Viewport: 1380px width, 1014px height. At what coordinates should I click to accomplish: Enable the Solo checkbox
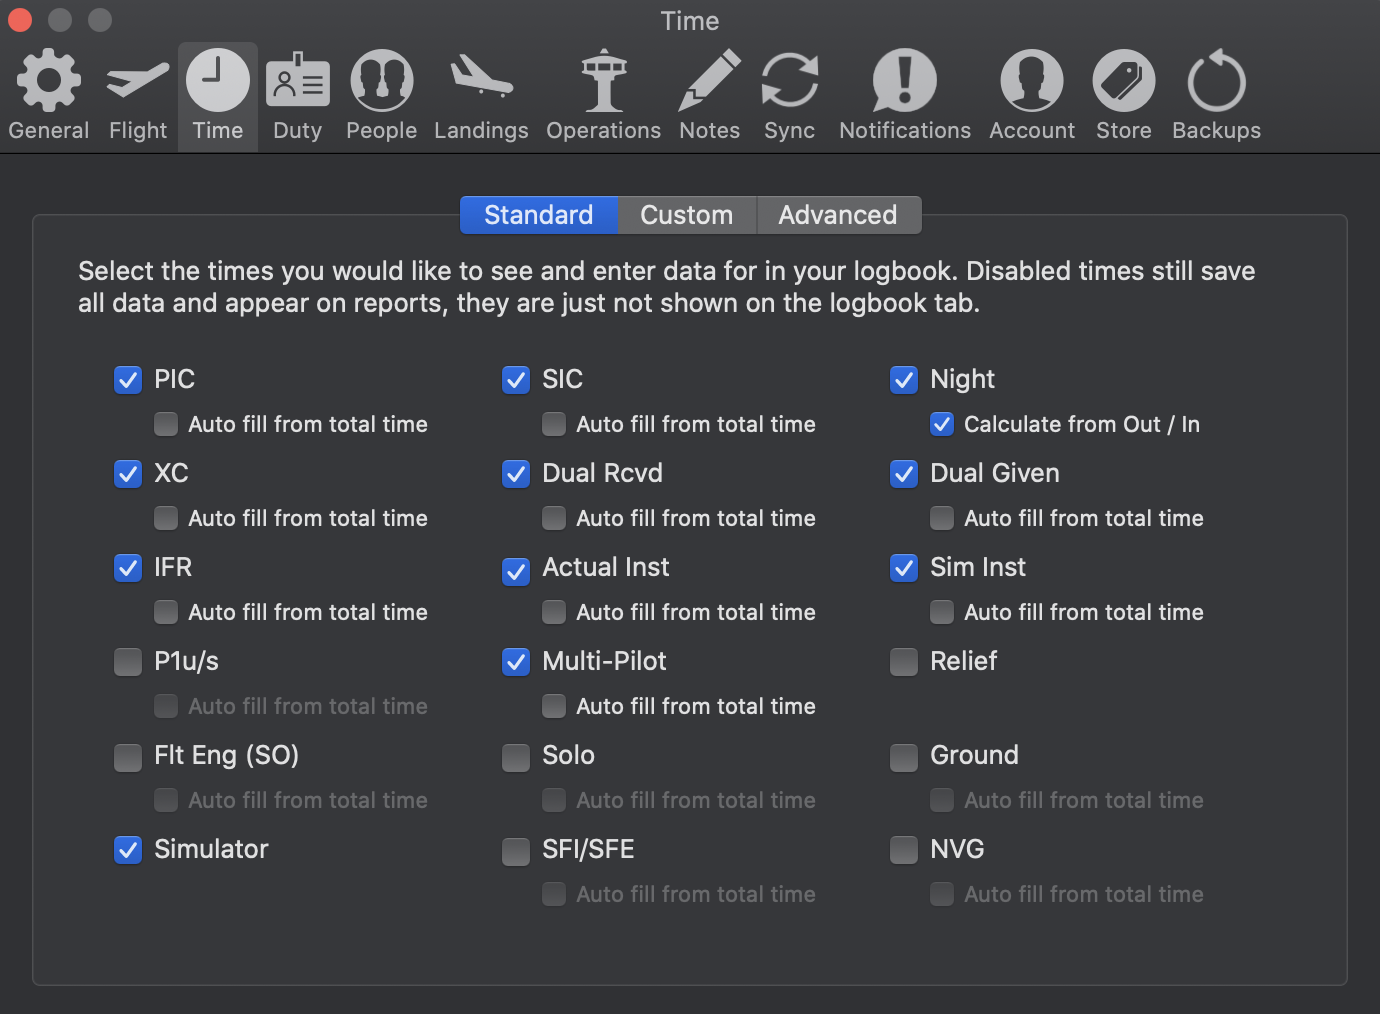tap(516, 758)
